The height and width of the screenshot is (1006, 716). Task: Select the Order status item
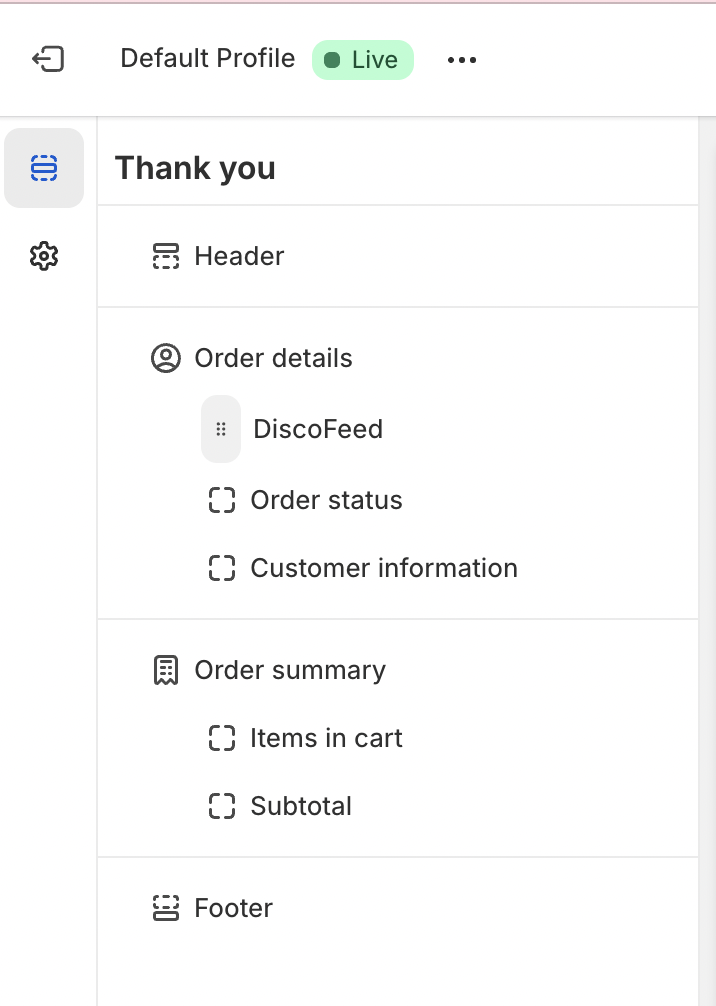(x=326, y=500)
